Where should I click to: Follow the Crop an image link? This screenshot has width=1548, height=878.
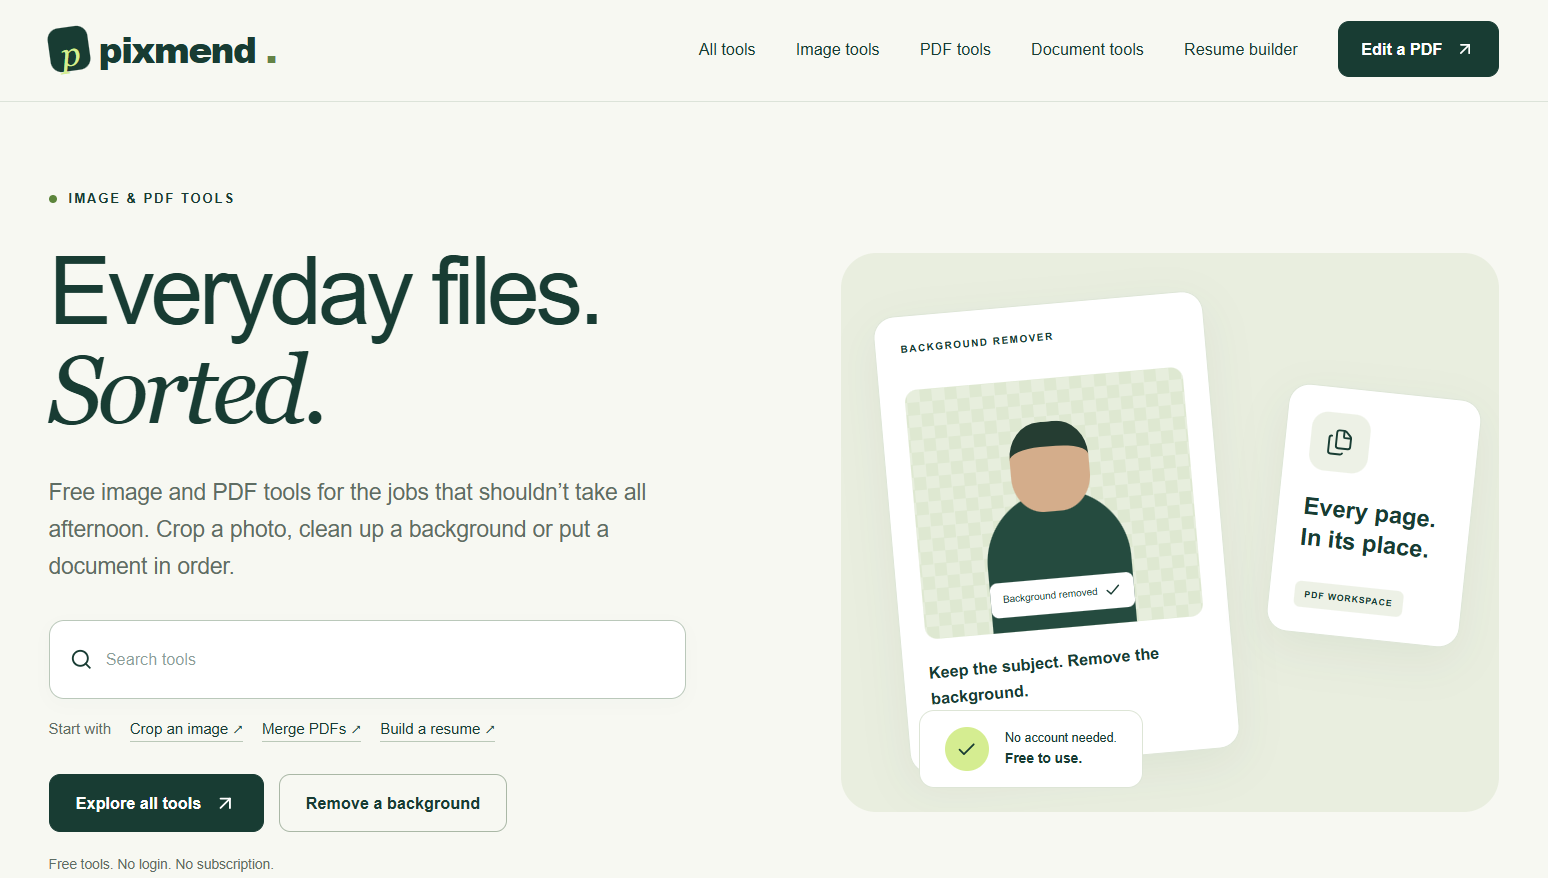(x=186, y=729)
